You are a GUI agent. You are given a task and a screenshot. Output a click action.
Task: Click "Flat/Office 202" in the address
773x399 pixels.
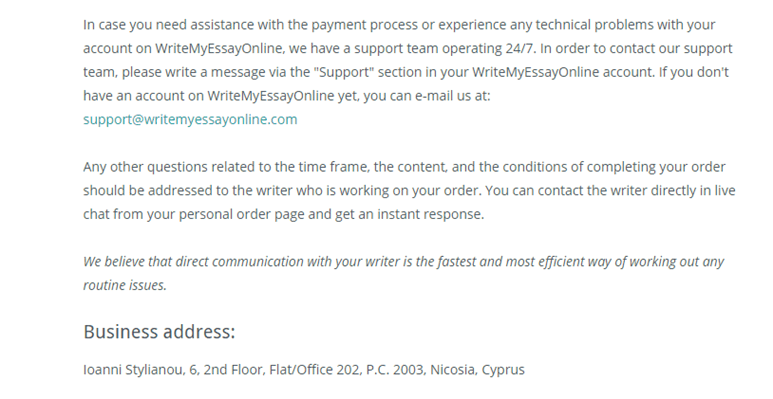coord(314,370)
